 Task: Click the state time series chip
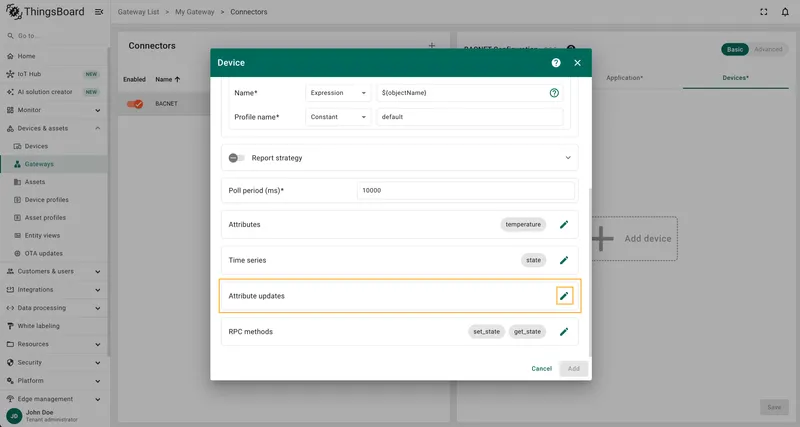point(533,260)
